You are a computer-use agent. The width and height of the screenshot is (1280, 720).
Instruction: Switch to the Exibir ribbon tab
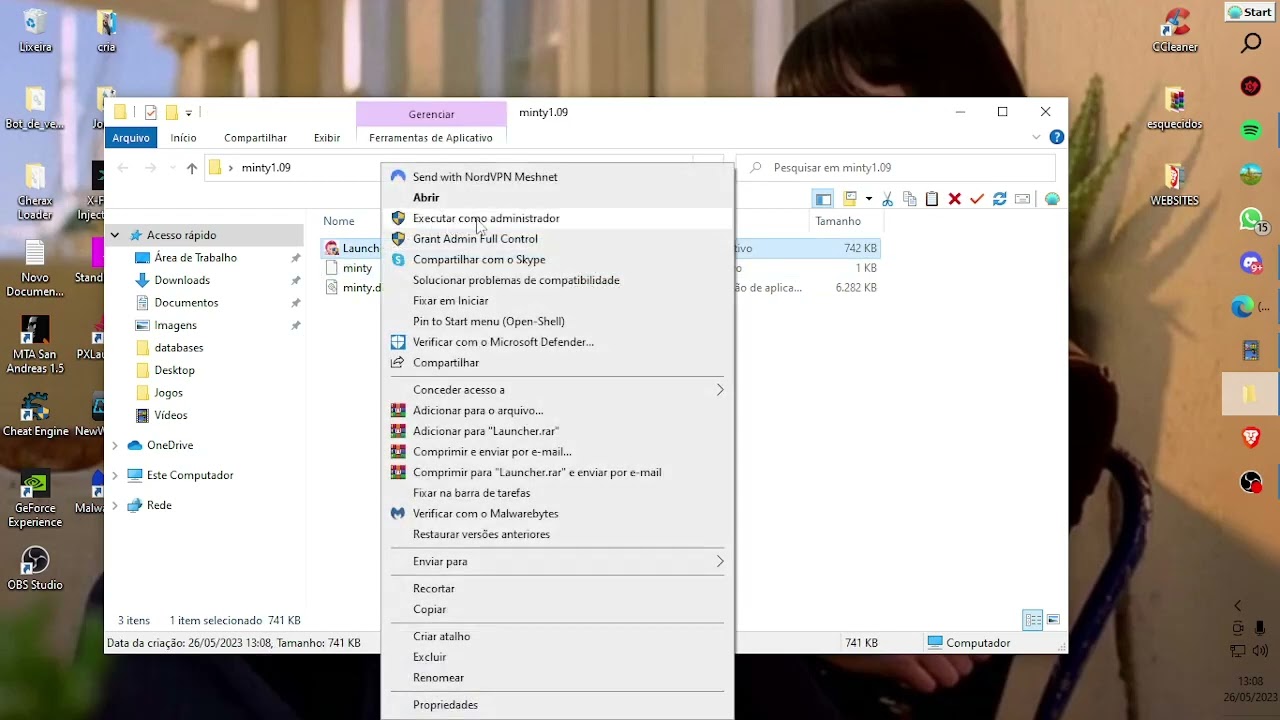tap(327, 138)
